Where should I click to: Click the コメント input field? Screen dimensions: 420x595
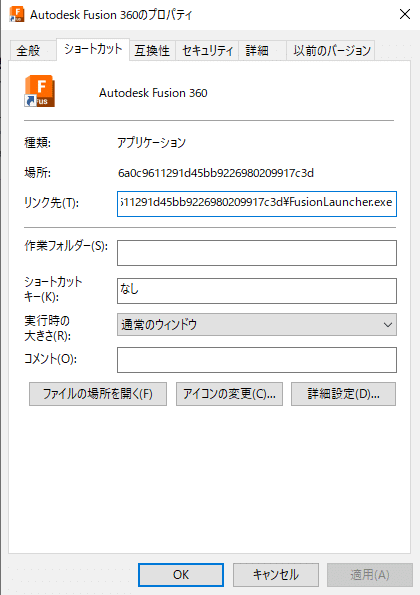pyautogui.click(x=257, y=360)
